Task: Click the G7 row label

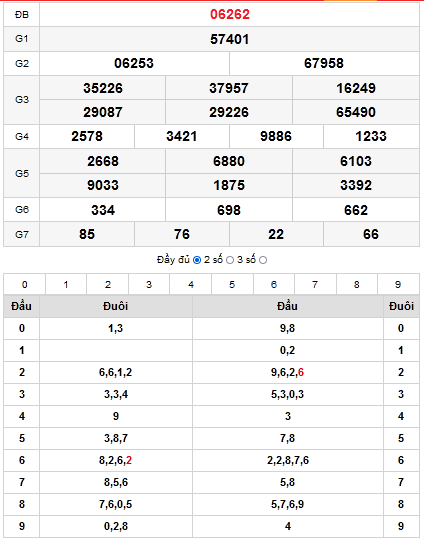Action: pyautogui.click(x=22, y=235)
